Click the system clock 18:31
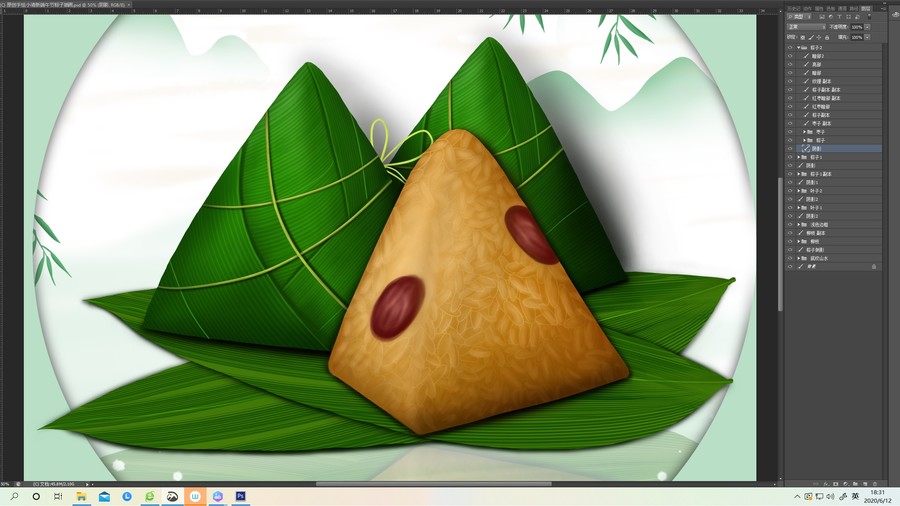The width and height of the screenshot is (900, 506). [x=877, y=492]
